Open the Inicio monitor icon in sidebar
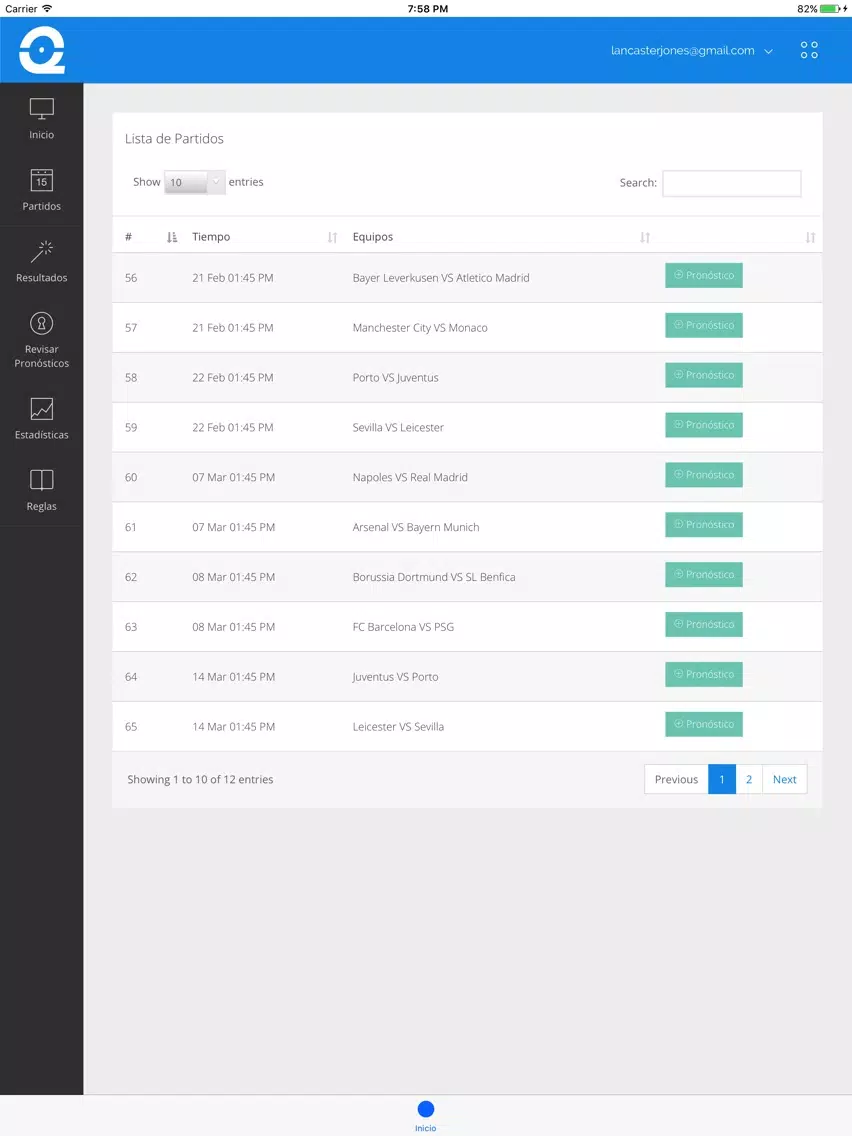This screenshot has width=852, height=1136. (x=41, y=109)
